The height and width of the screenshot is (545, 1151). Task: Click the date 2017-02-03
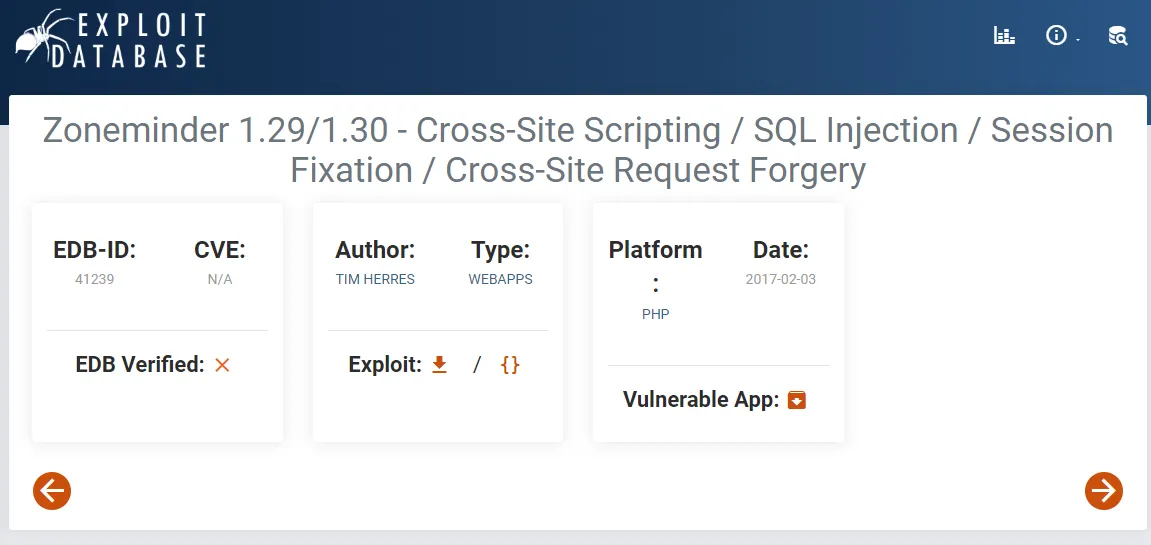(x=780, y=279)
